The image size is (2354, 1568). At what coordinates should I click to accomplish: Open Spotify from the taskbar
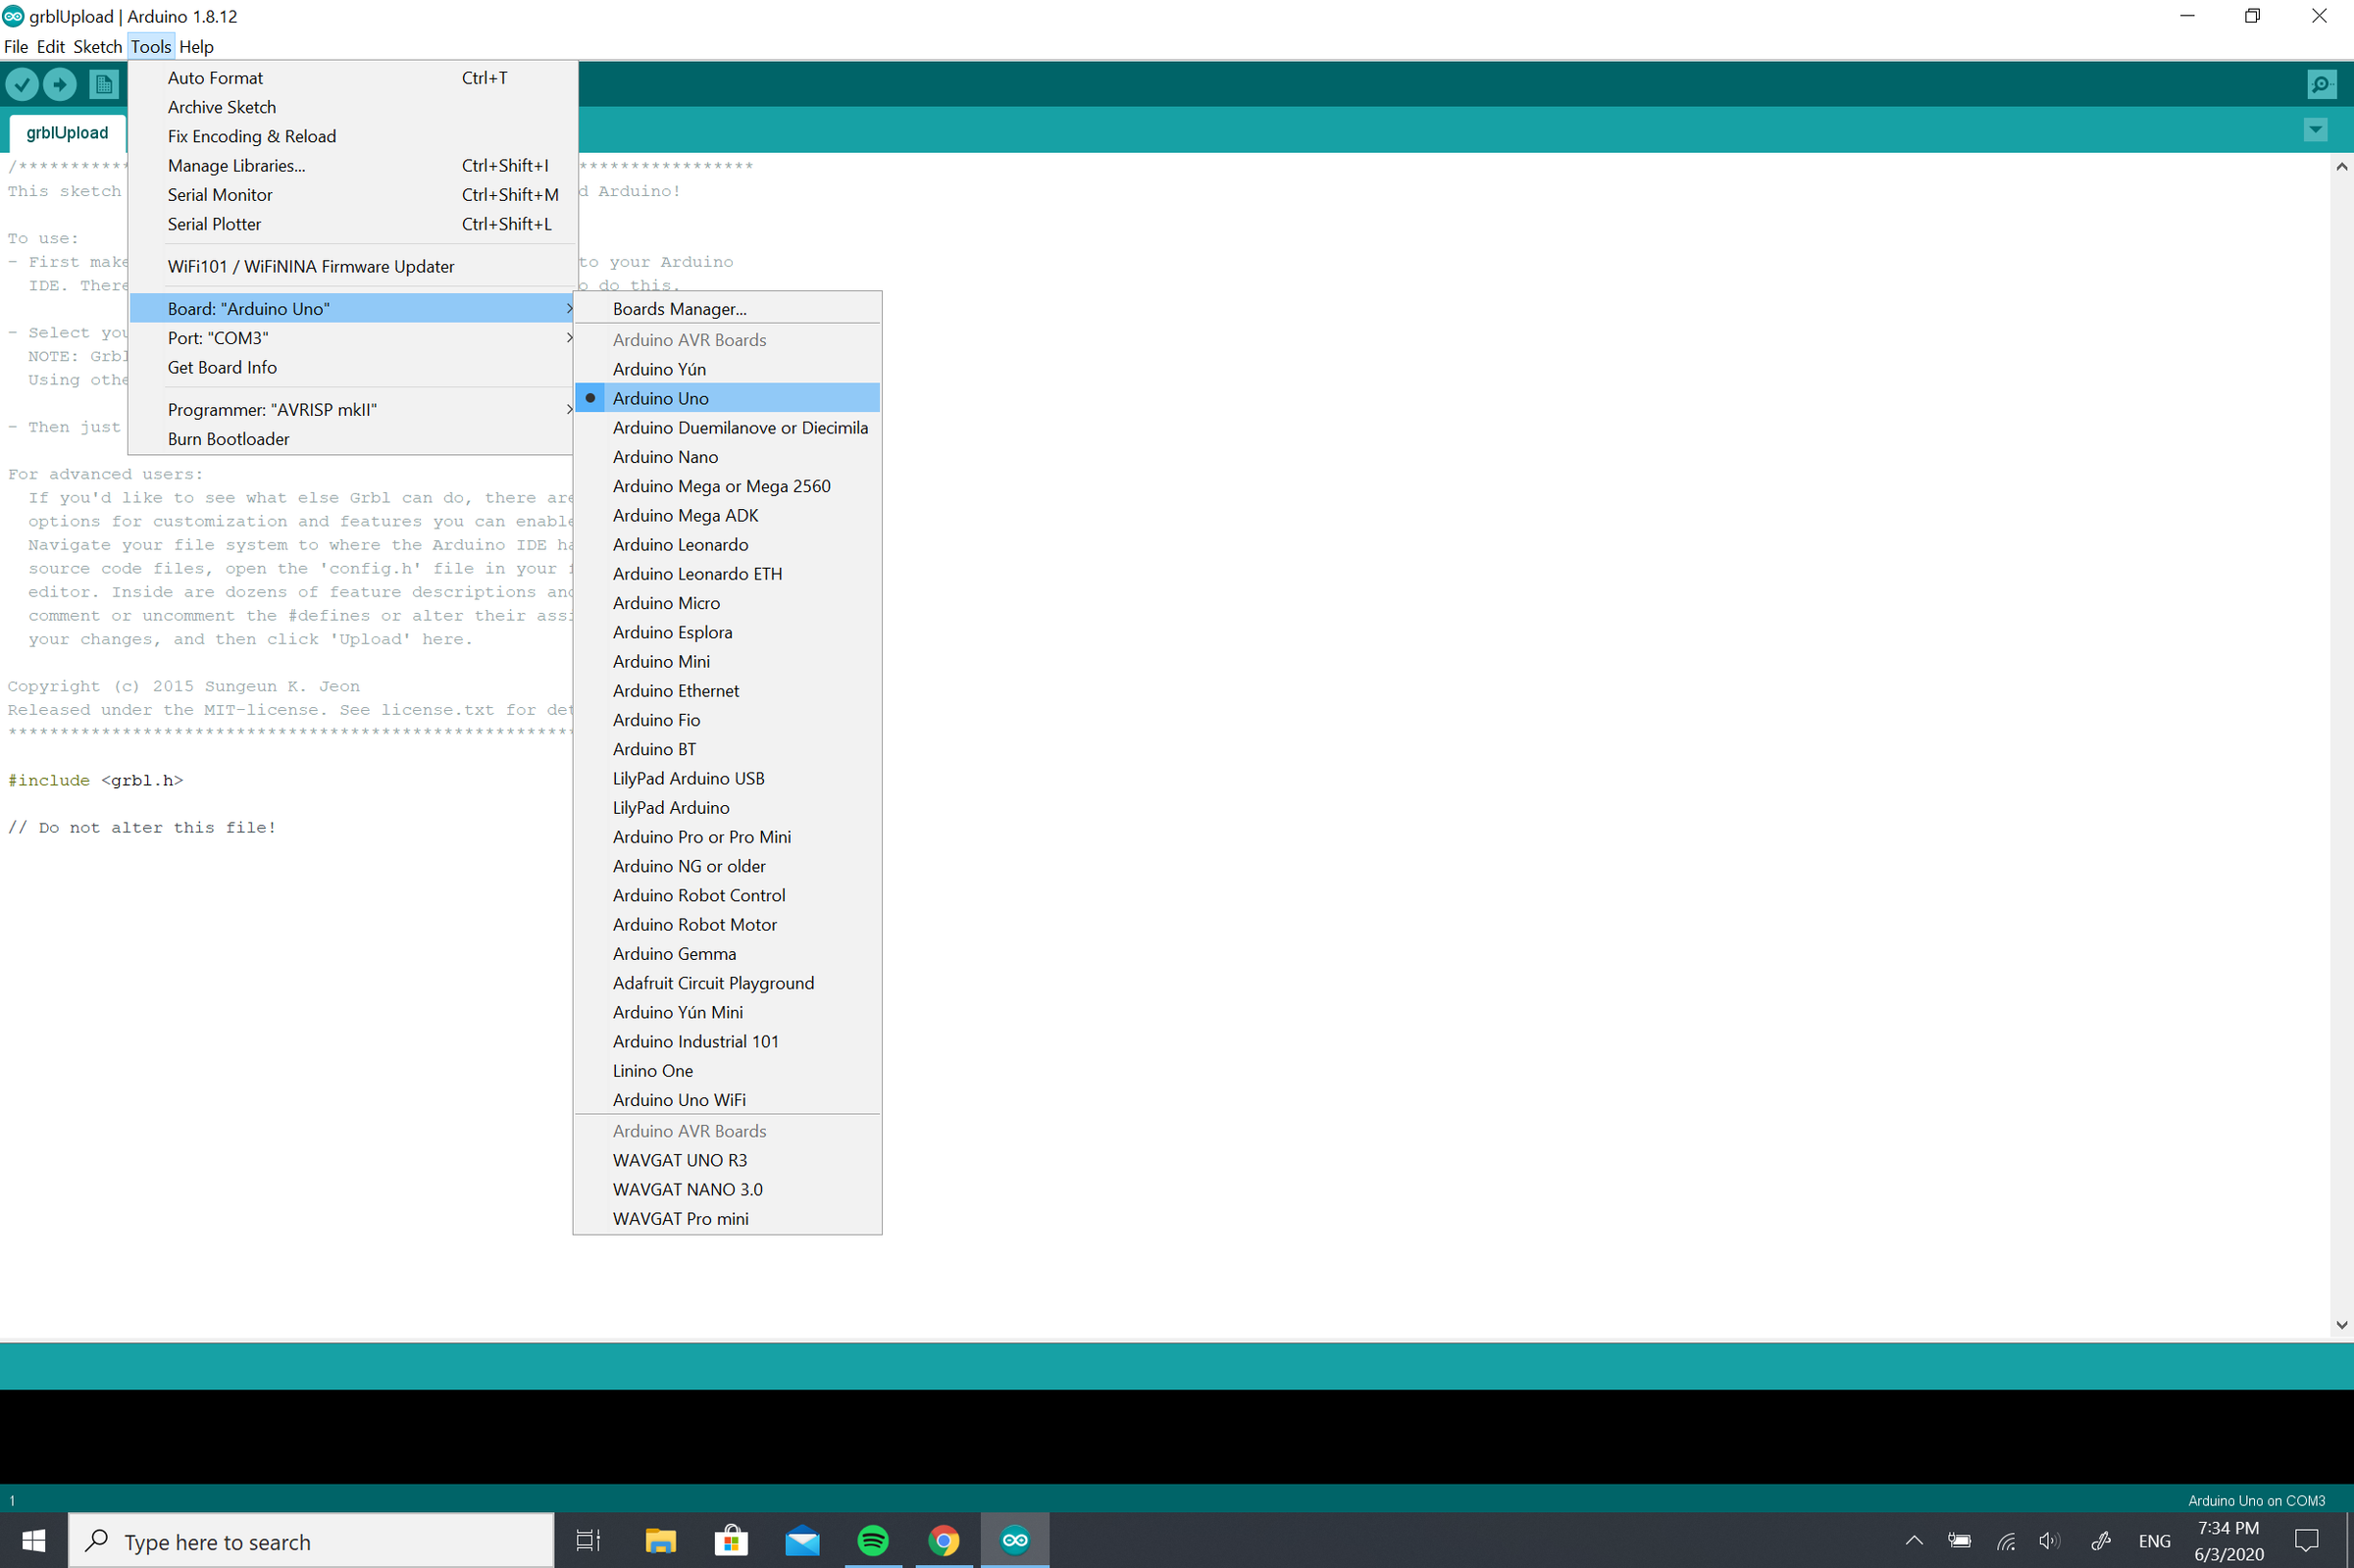tap(873, 1541)
